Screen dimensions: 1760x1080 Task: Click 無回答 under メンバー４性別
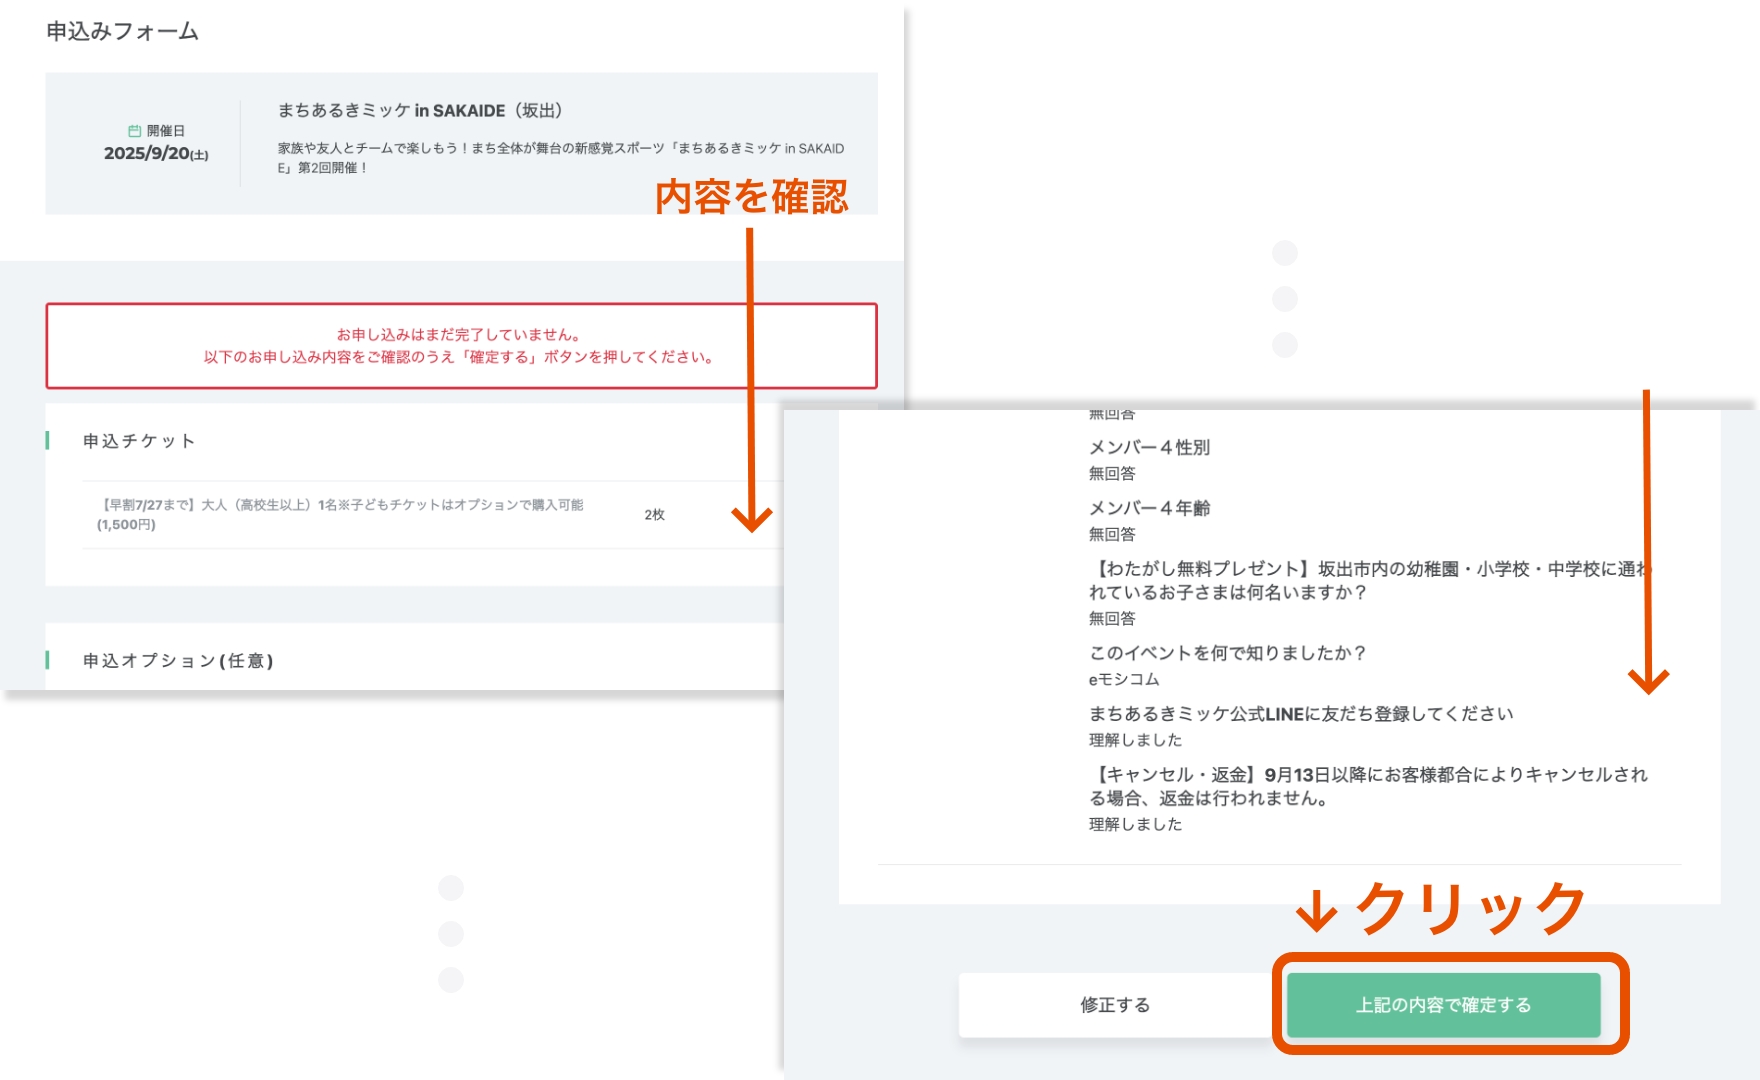click(x=1112, y=473)
